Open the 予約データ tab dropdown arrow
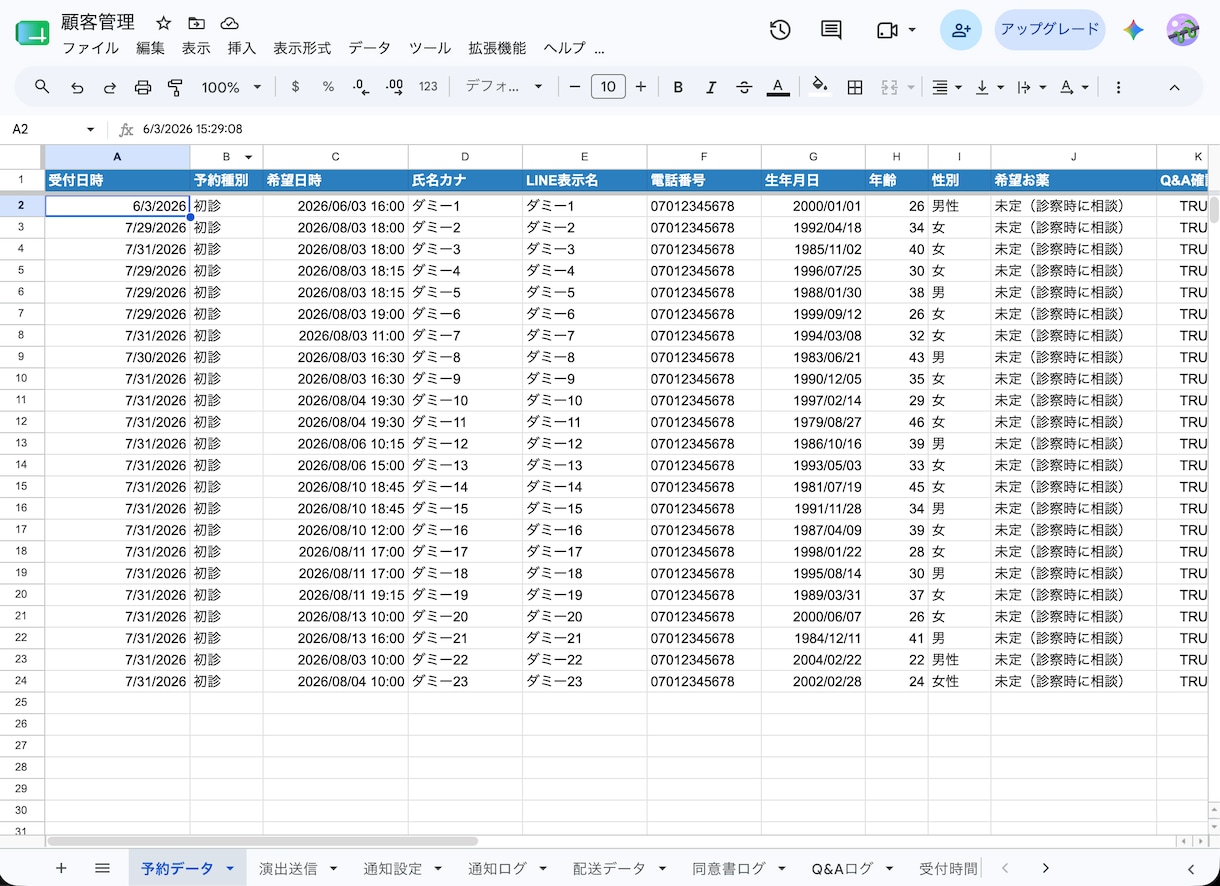 (231, 868)
